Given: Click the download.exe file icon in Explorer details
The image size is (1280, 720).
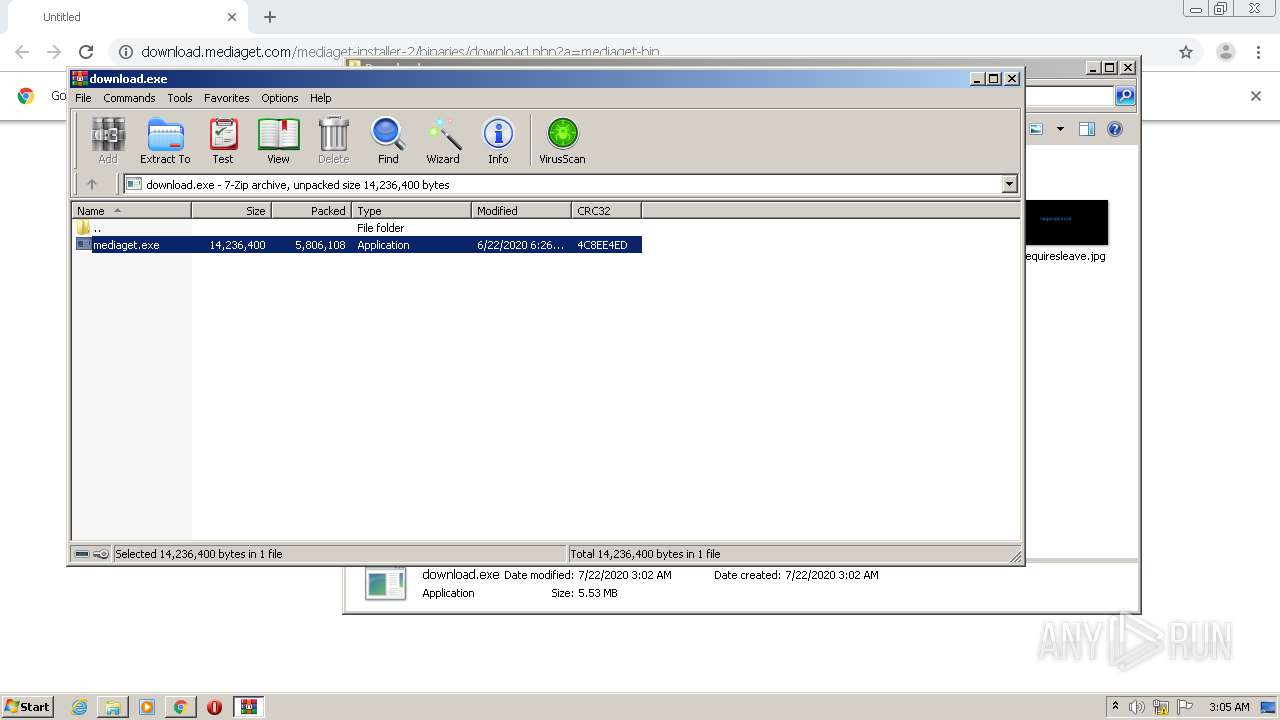Looking at the screenshot, I should click(386, 583).
